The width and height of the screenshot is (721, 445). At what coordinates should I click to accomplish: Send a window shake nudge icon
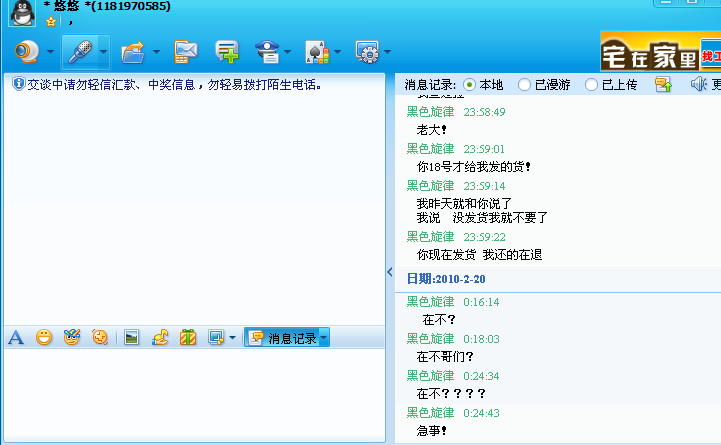100,337
